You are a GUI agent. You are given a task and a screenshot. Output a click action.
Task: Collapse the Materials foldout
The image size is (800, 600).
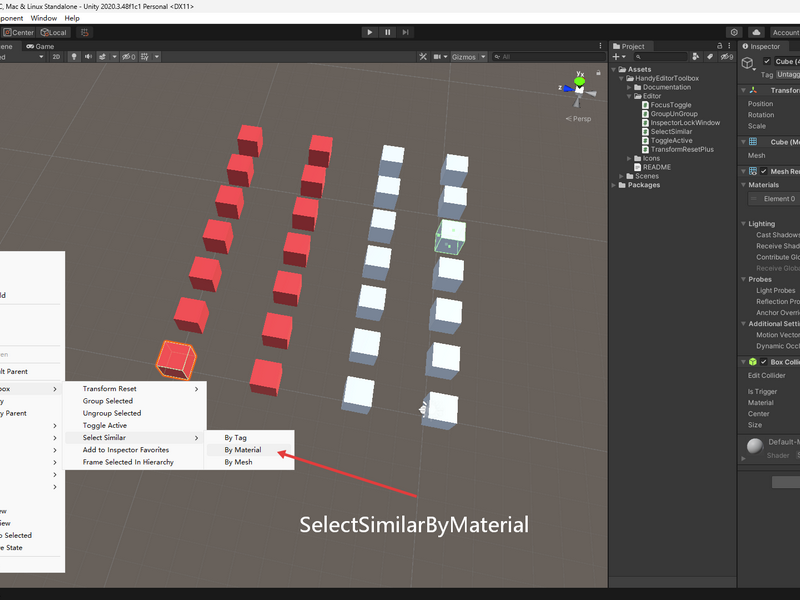click(743, 185)
